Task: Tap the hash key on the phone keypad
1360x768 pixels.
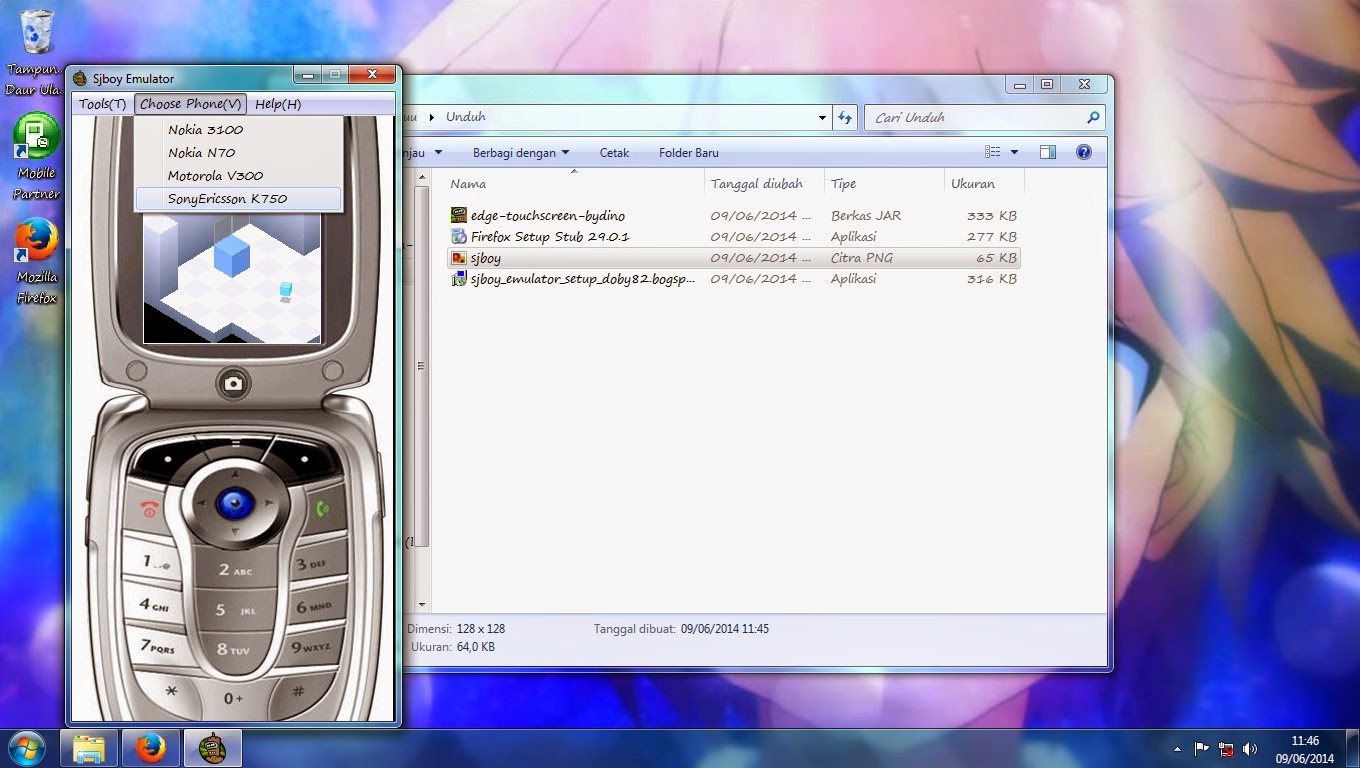Action: tap(297, 690)
